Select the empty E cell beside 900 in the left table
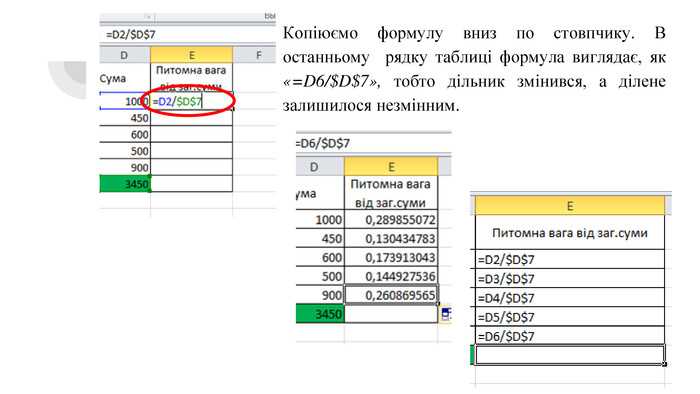The height and width of the screenshot is (394, 700). (192, 167)
